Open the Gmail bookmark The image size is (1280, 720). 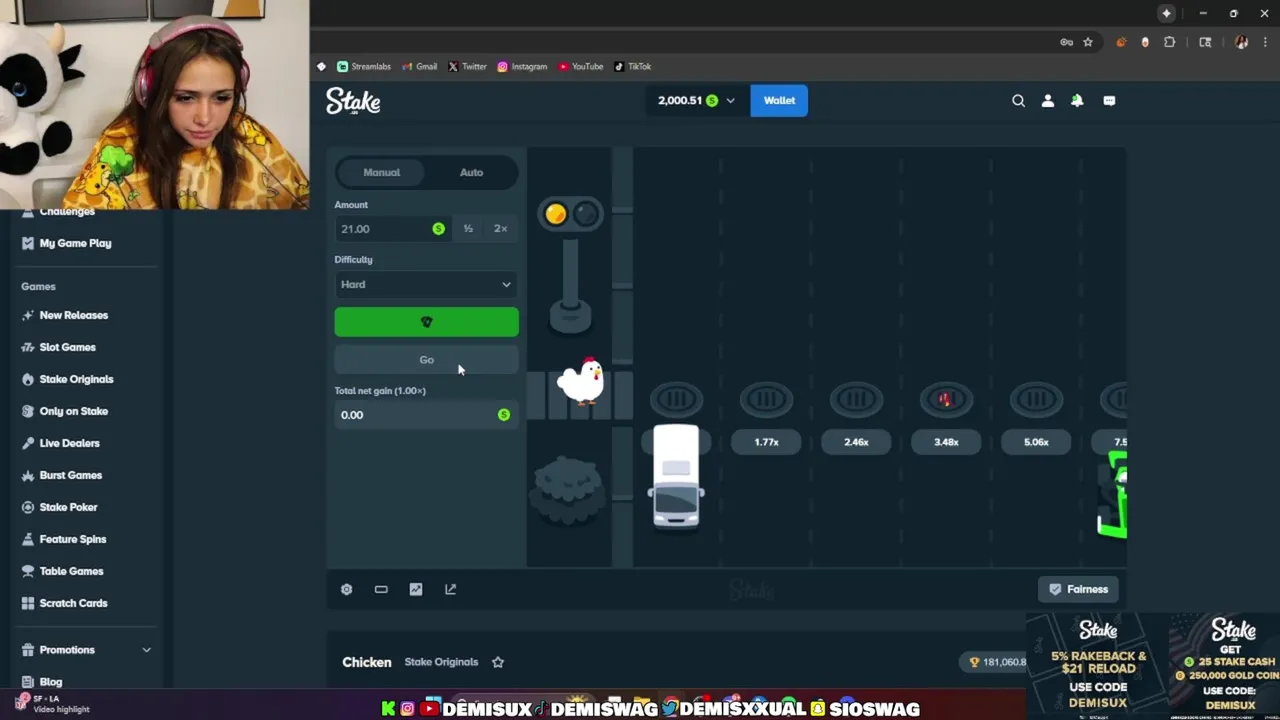coord(420,66)
